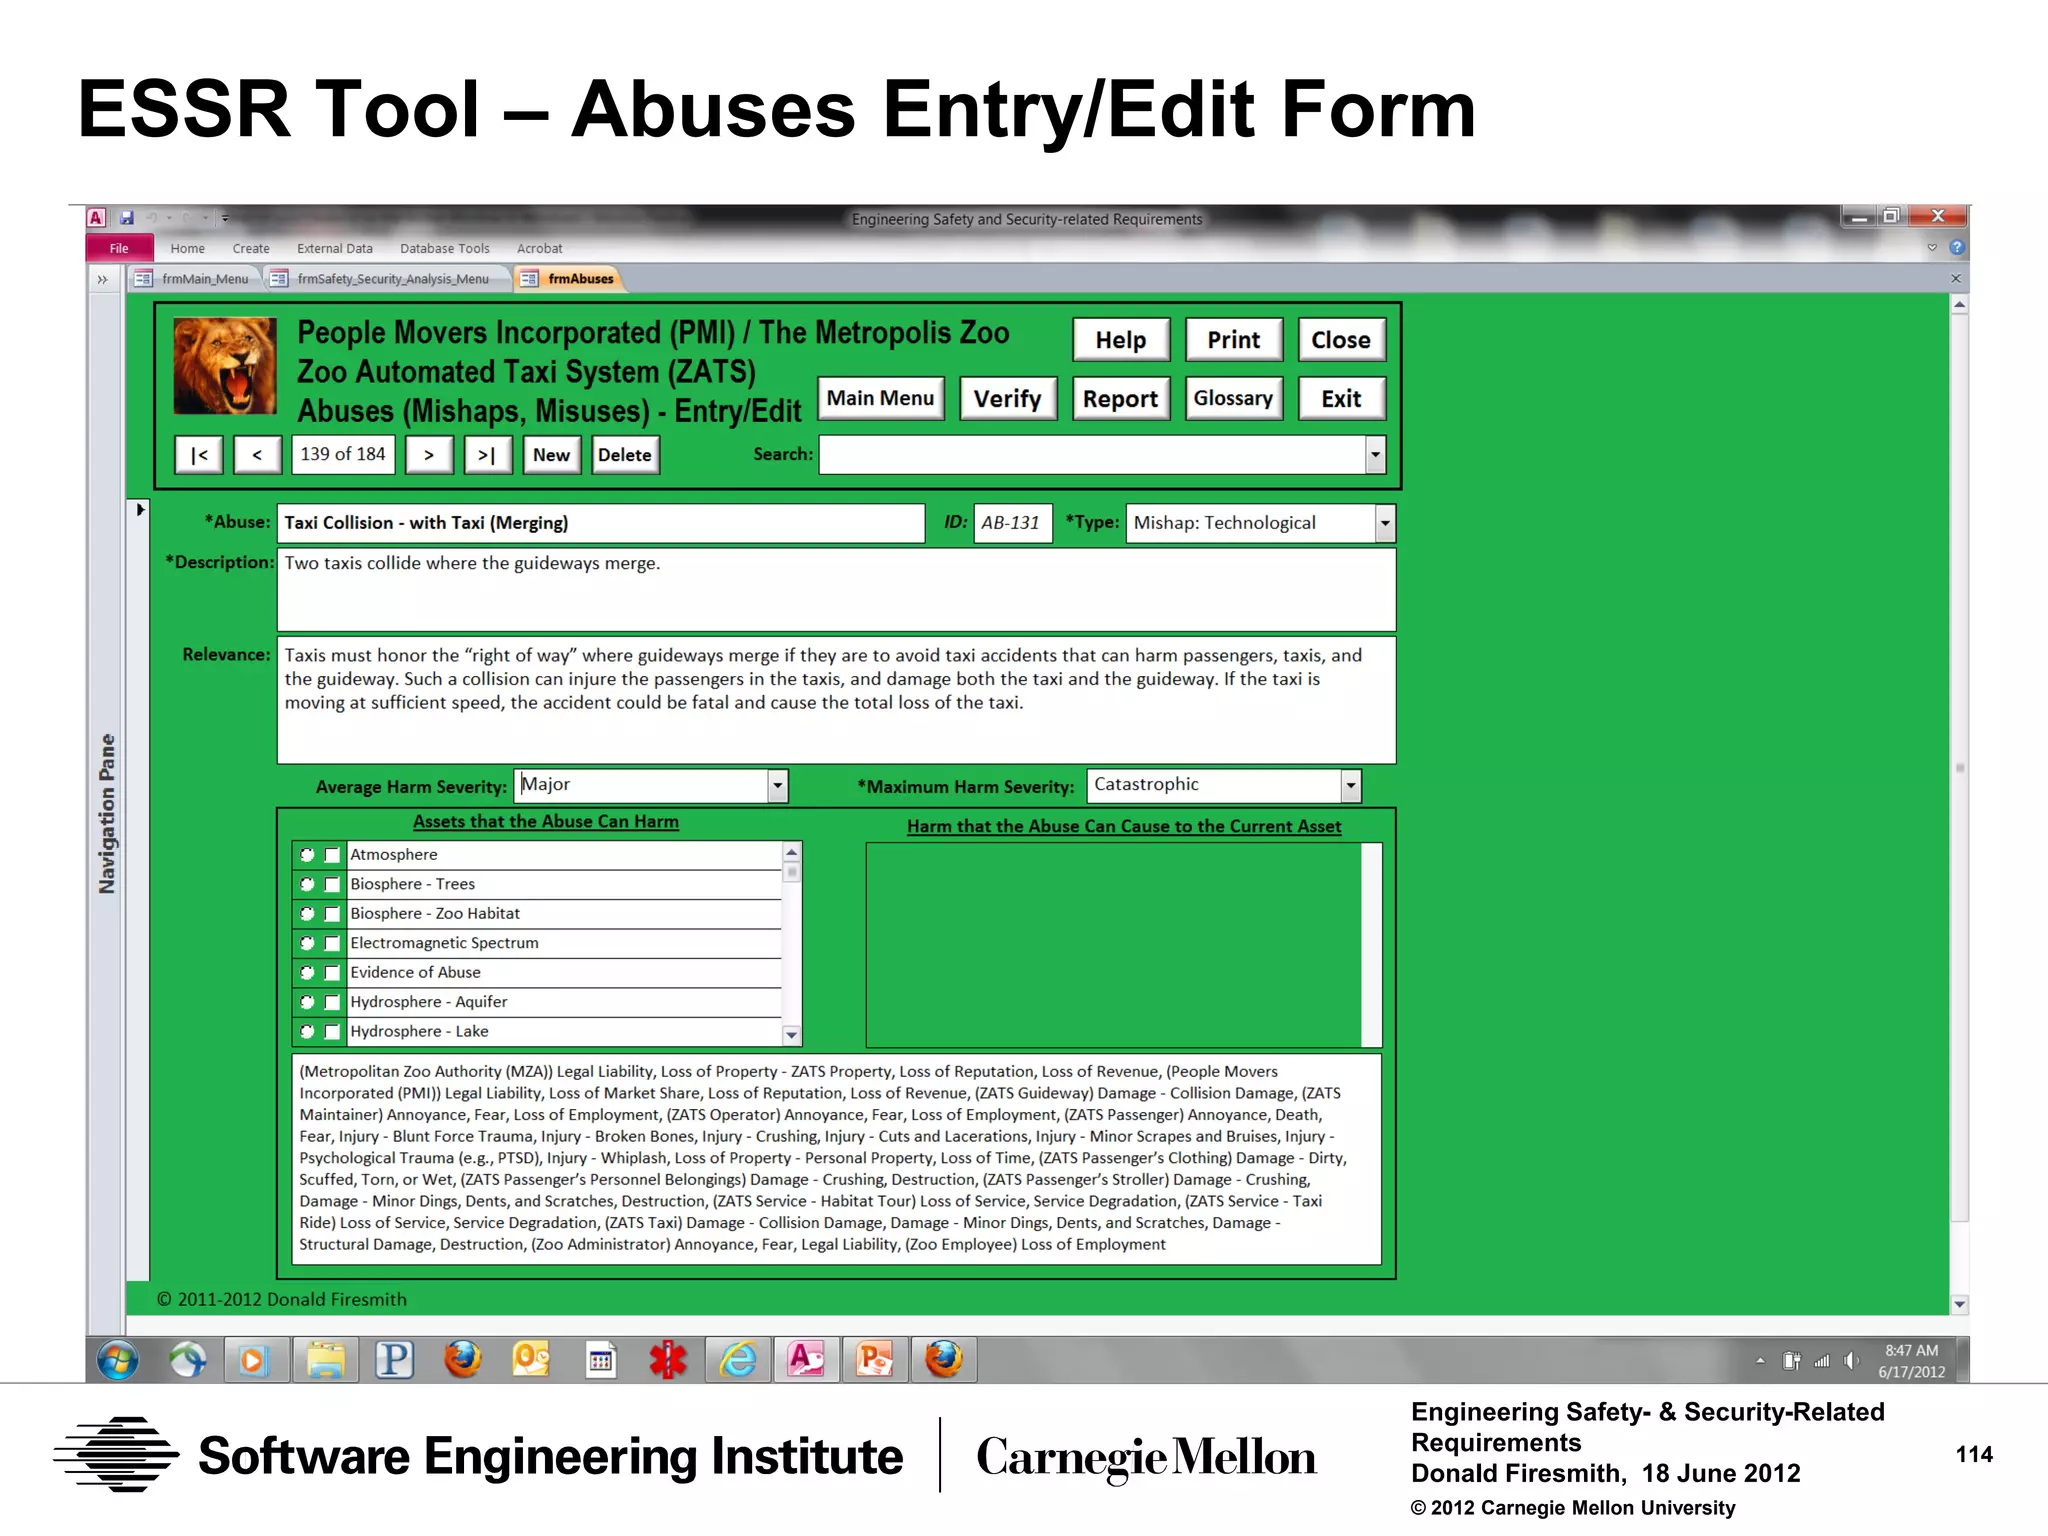Open the Home ribbon tab
The width and height of the screenshot is (2048, 1536).
pyautogui.click(x=187, y=248)
